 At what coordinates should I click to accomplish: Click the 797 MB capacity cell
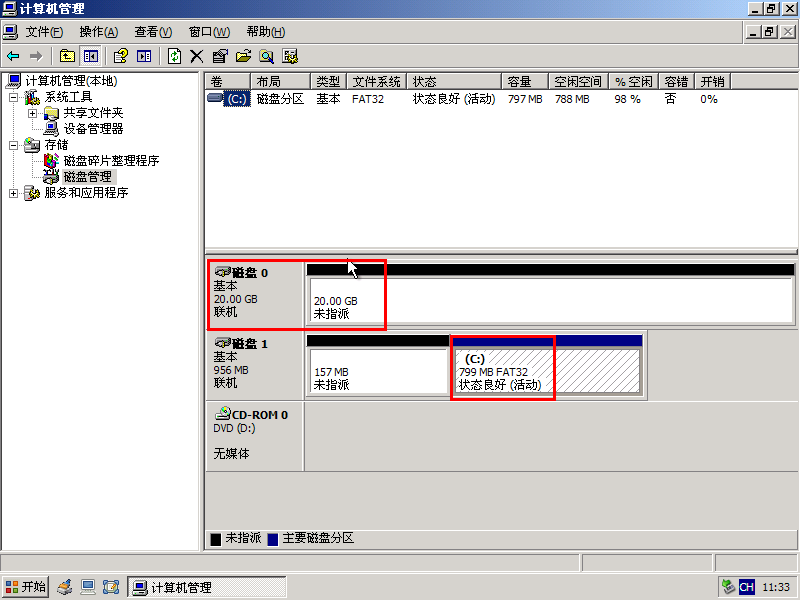[x=525, y=99]
